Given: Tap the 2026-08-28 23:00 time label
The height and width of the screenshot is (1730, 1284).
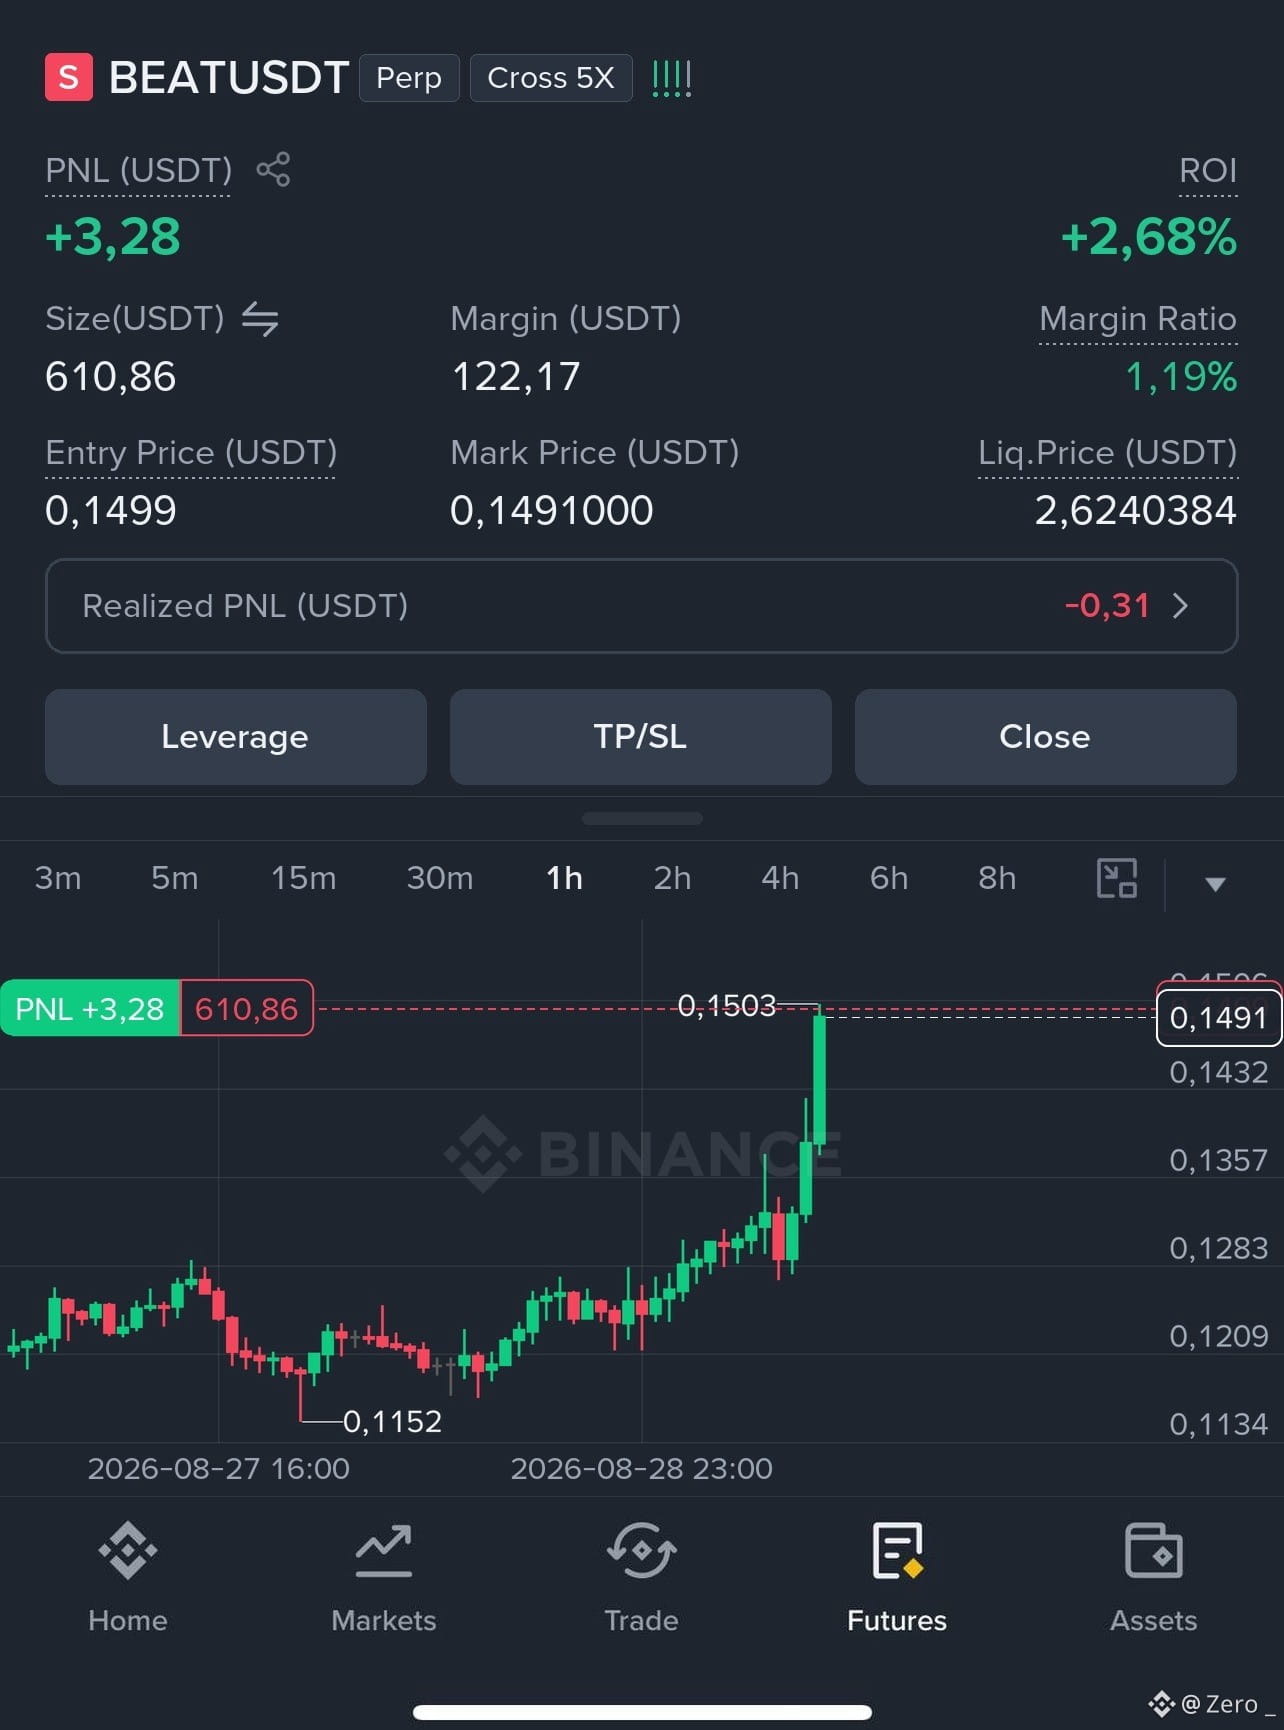Looking at the screenshot, I should [642, 1469].
